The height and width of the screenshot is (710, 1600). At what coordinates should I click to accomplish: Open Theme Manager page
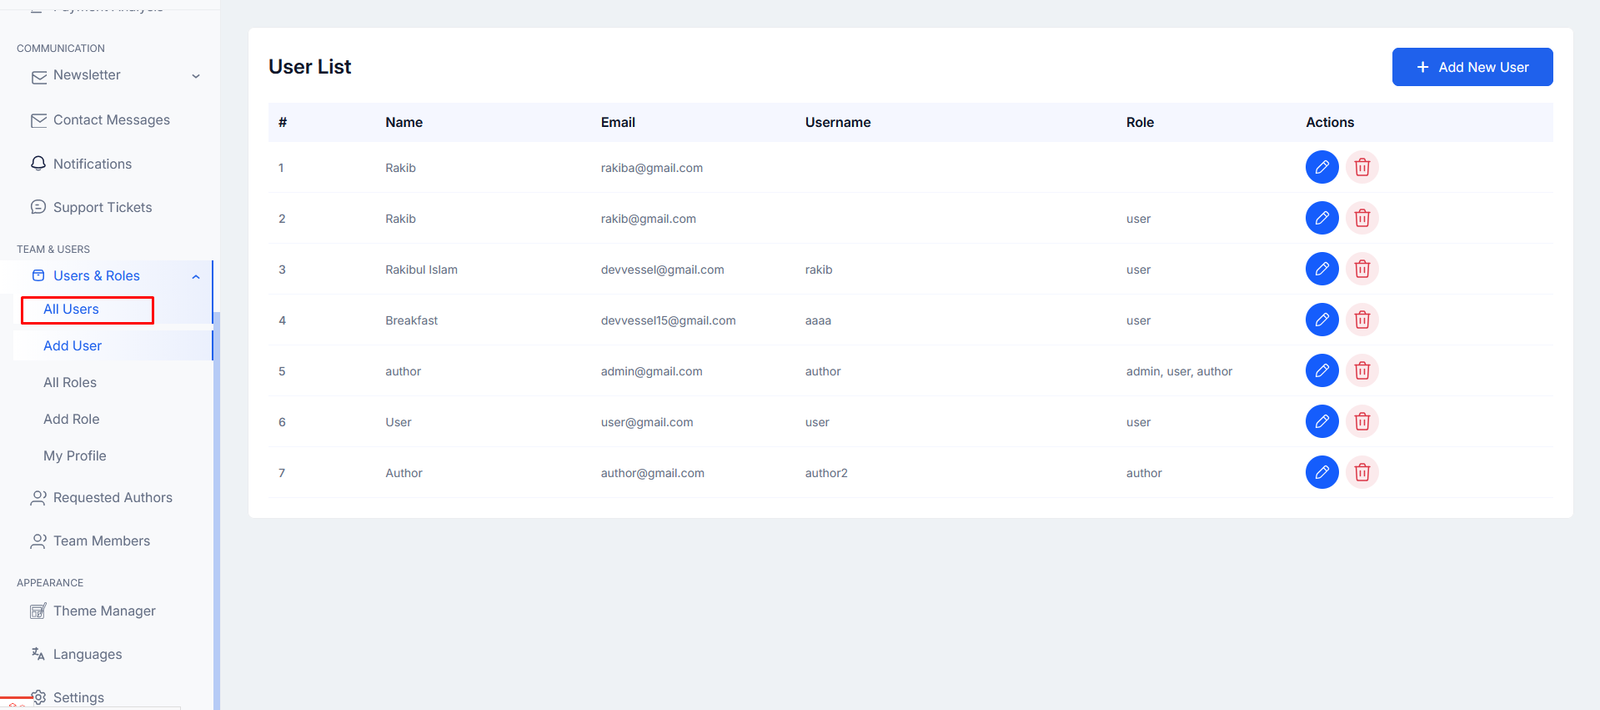[x=104, y=611]
